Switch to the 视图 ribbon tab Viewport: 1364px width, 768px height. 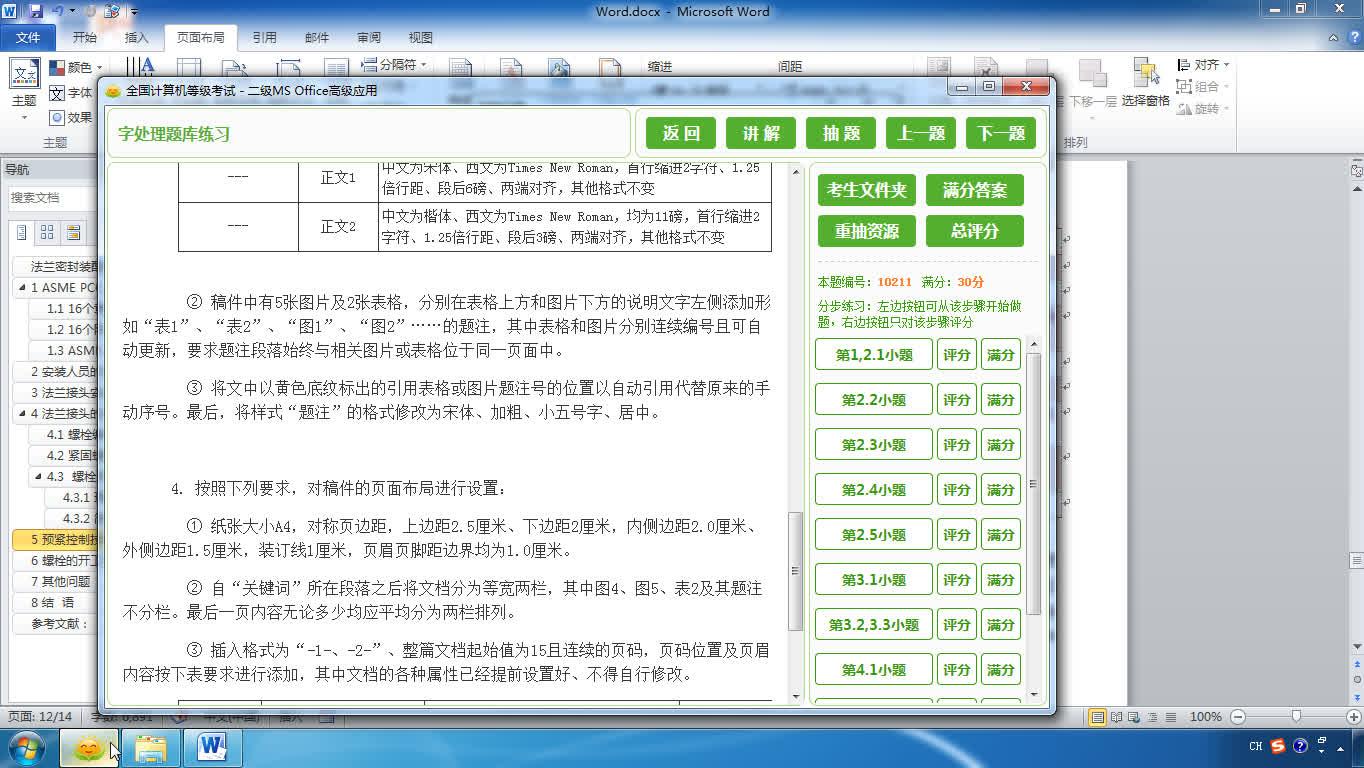420,38
